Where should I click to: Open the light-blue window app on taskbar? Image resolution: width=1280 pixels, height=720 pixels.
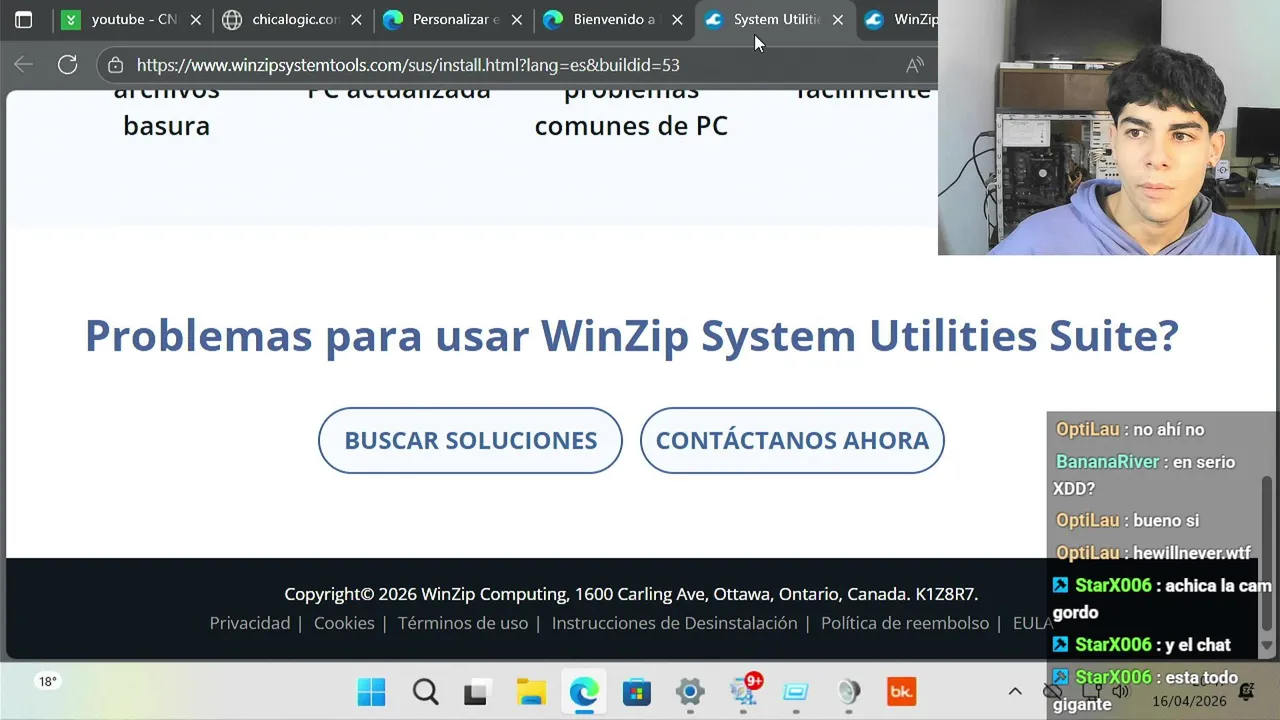tap(796, 692)
